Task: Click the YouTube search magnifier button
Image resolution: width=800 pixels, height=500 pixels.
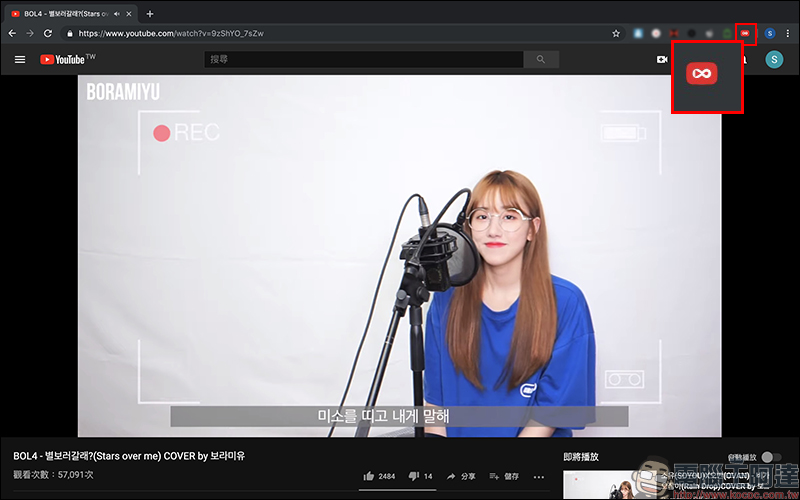Action: coord(541,59)
